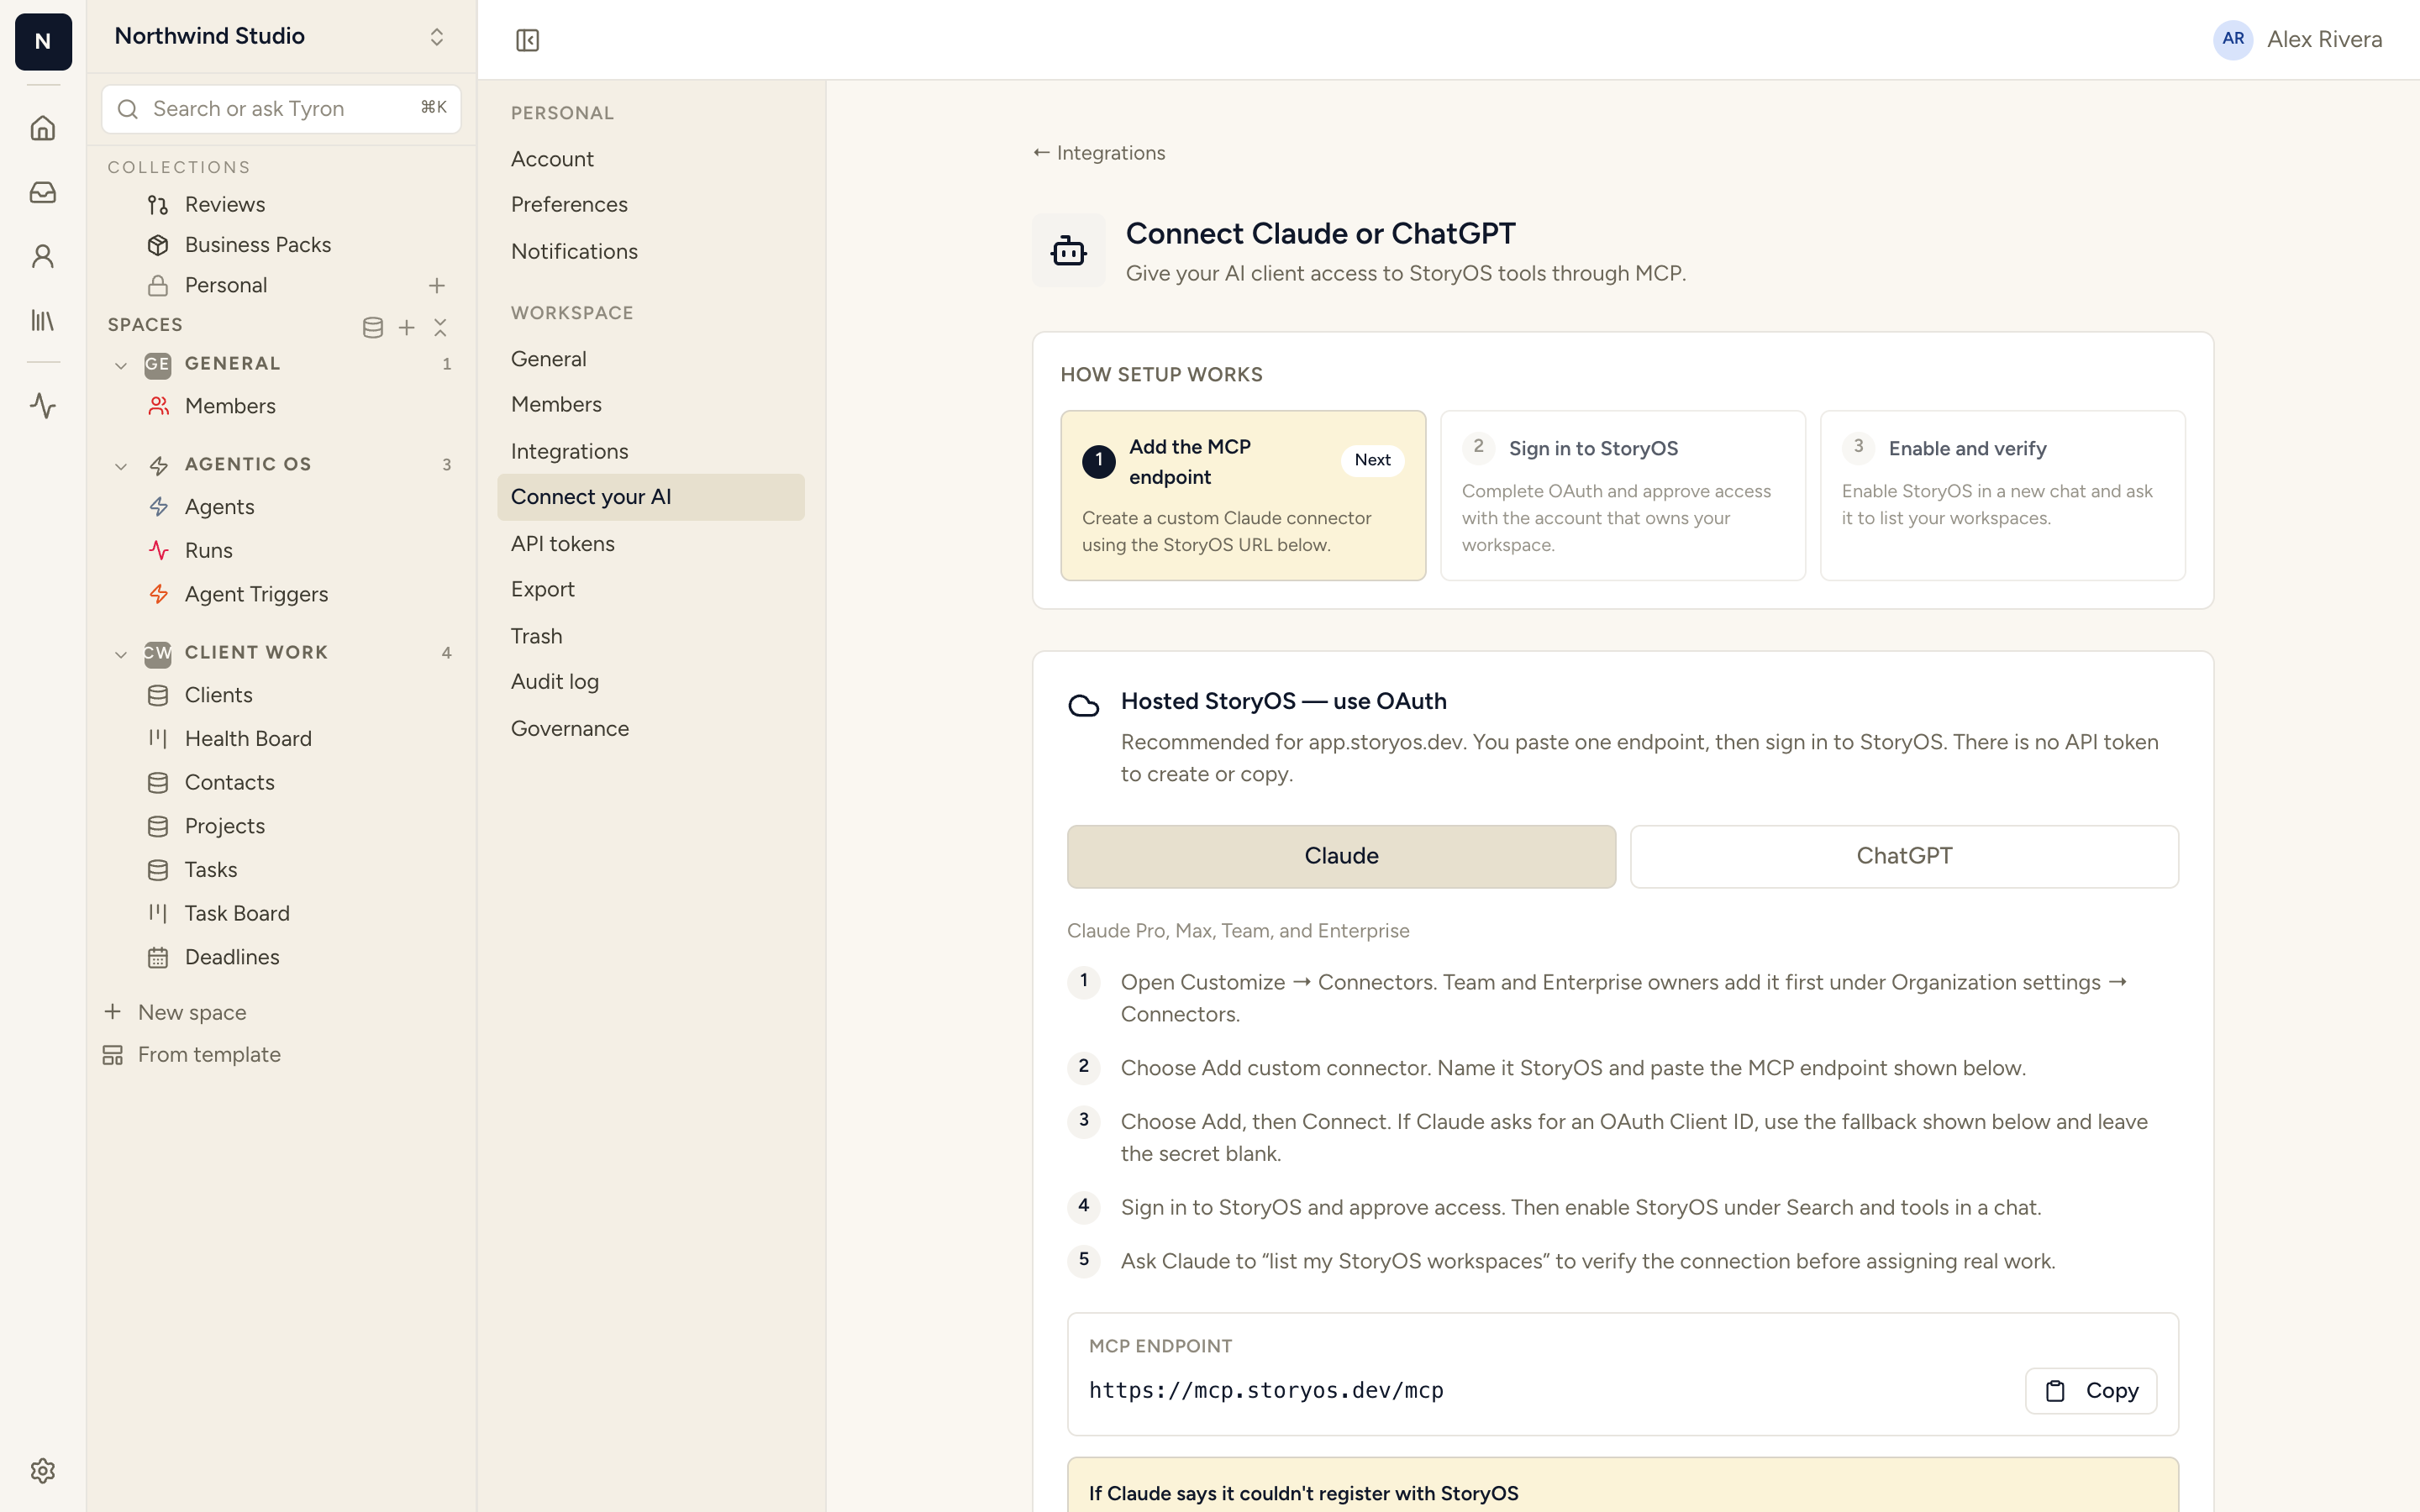Open the Activity pulse icon
This screenshot has width=2420, height=1512.
click(x=42, y=405)
